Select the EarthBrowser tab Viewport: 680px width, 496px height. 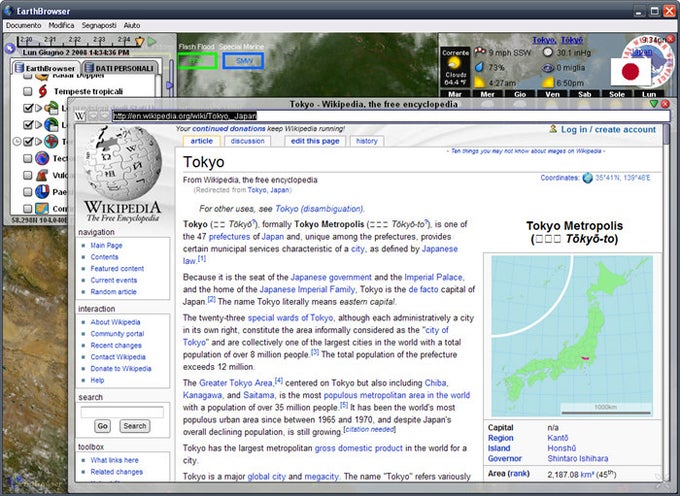[46, 68]
